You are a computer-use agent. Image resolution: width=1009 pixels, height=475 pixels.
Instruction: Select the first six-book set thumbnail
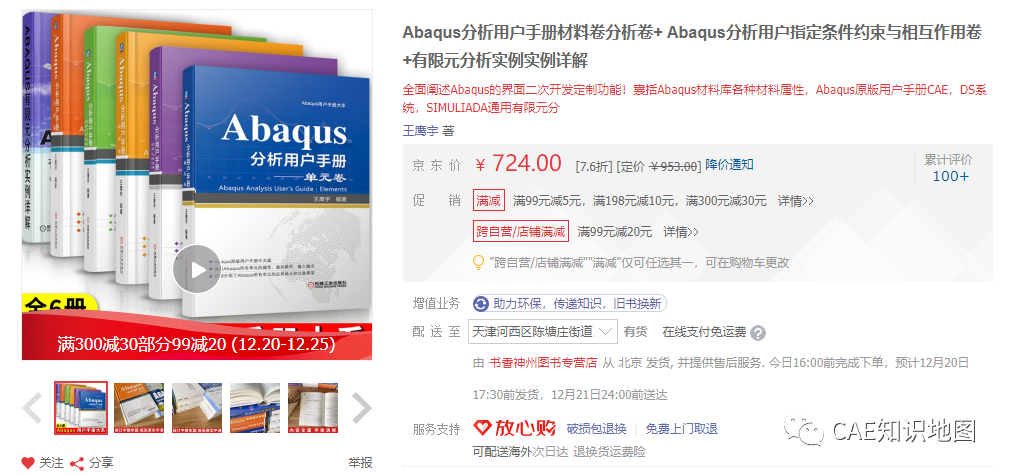pos(81,408)
